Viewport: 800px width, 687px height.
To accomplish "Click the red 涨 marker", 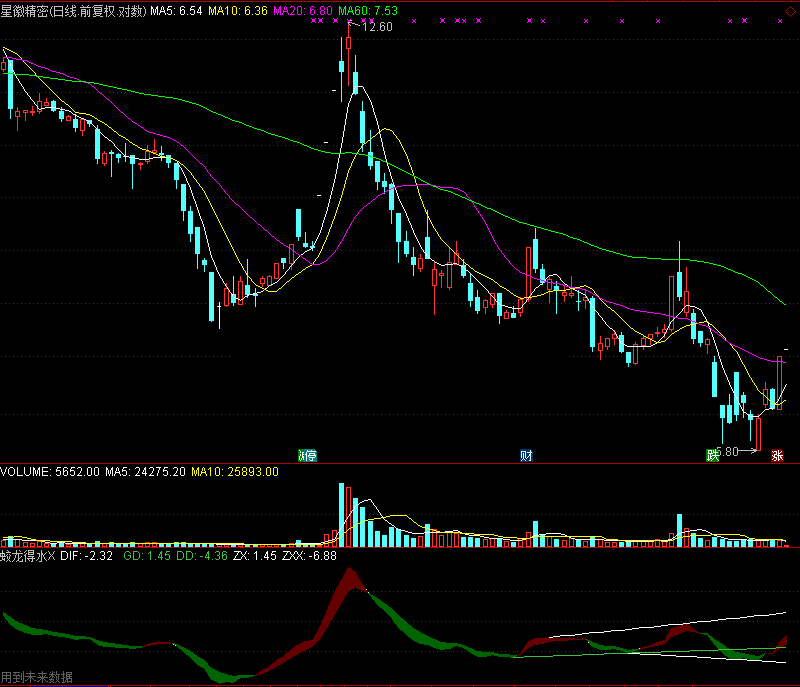I will point(777,455).
